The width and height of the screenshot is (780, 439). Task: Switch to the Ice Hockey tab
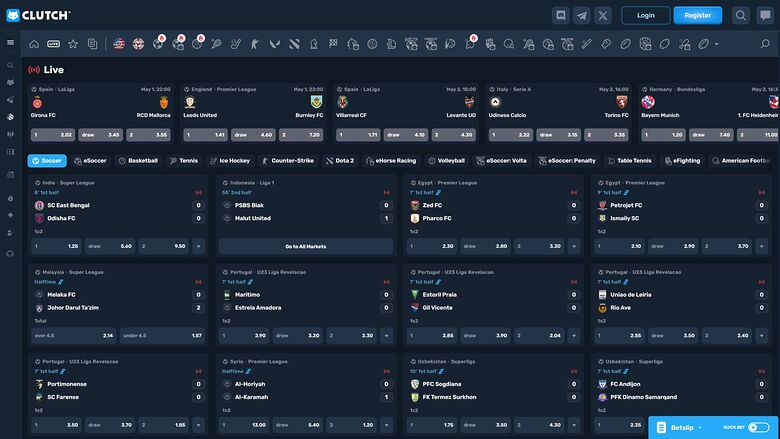(230, 161)
